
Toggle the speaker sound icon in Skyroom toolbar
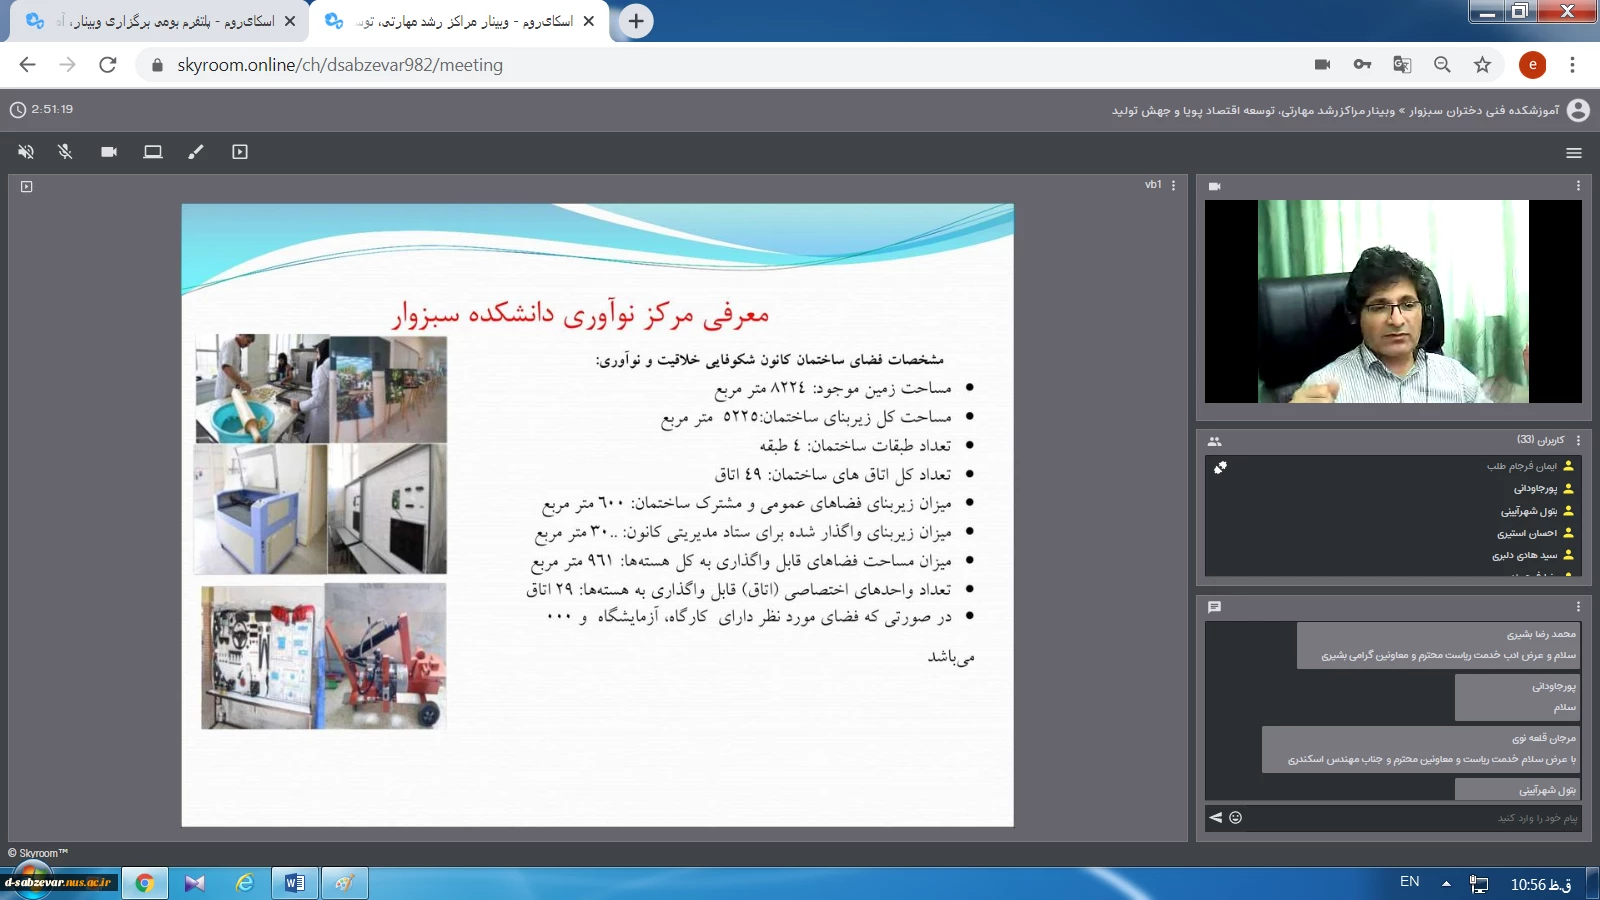(26, 152)
